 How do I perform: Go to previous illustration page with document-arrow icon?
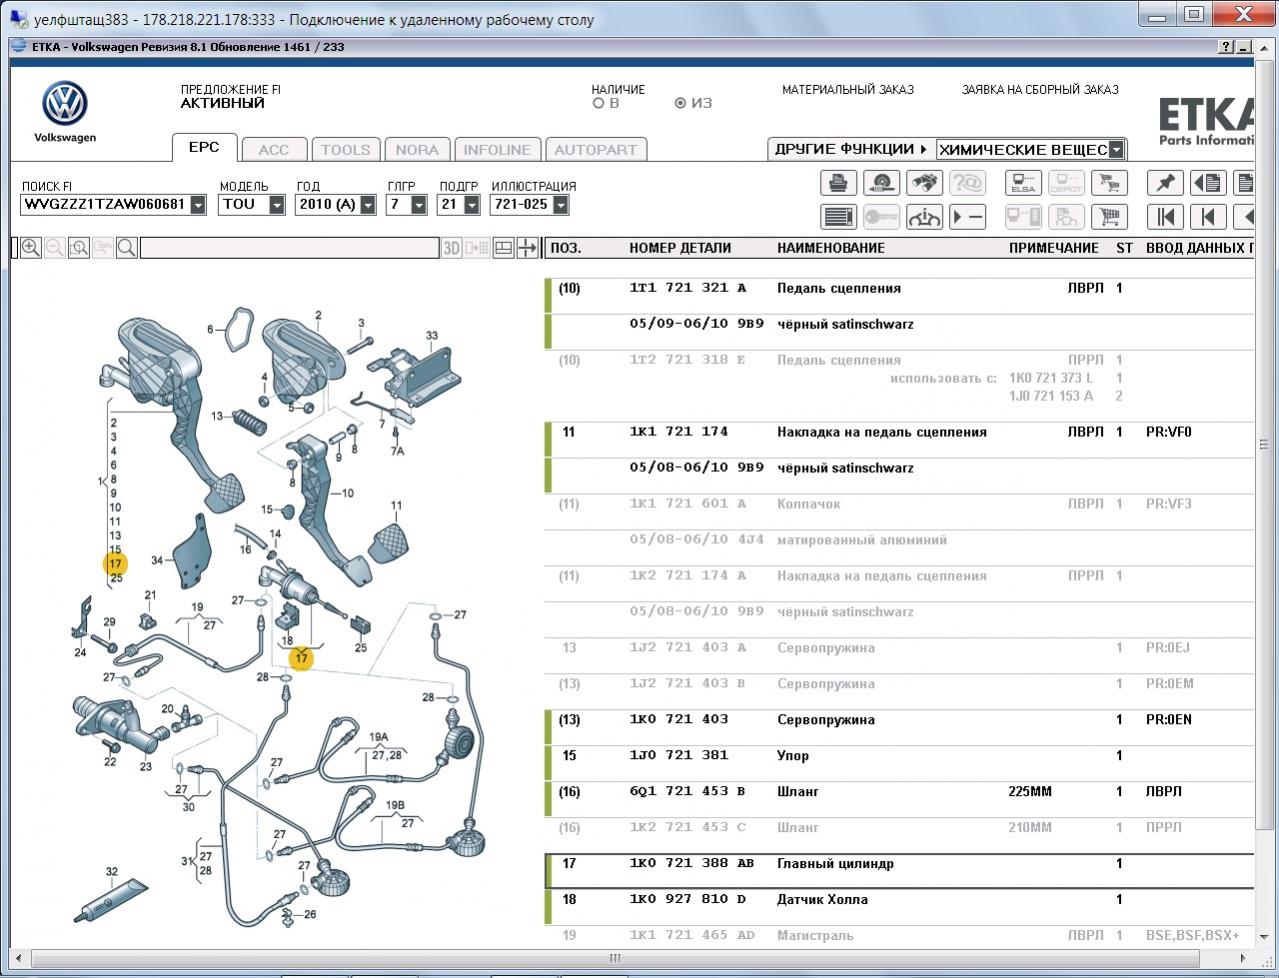[x=1208, y=183]
